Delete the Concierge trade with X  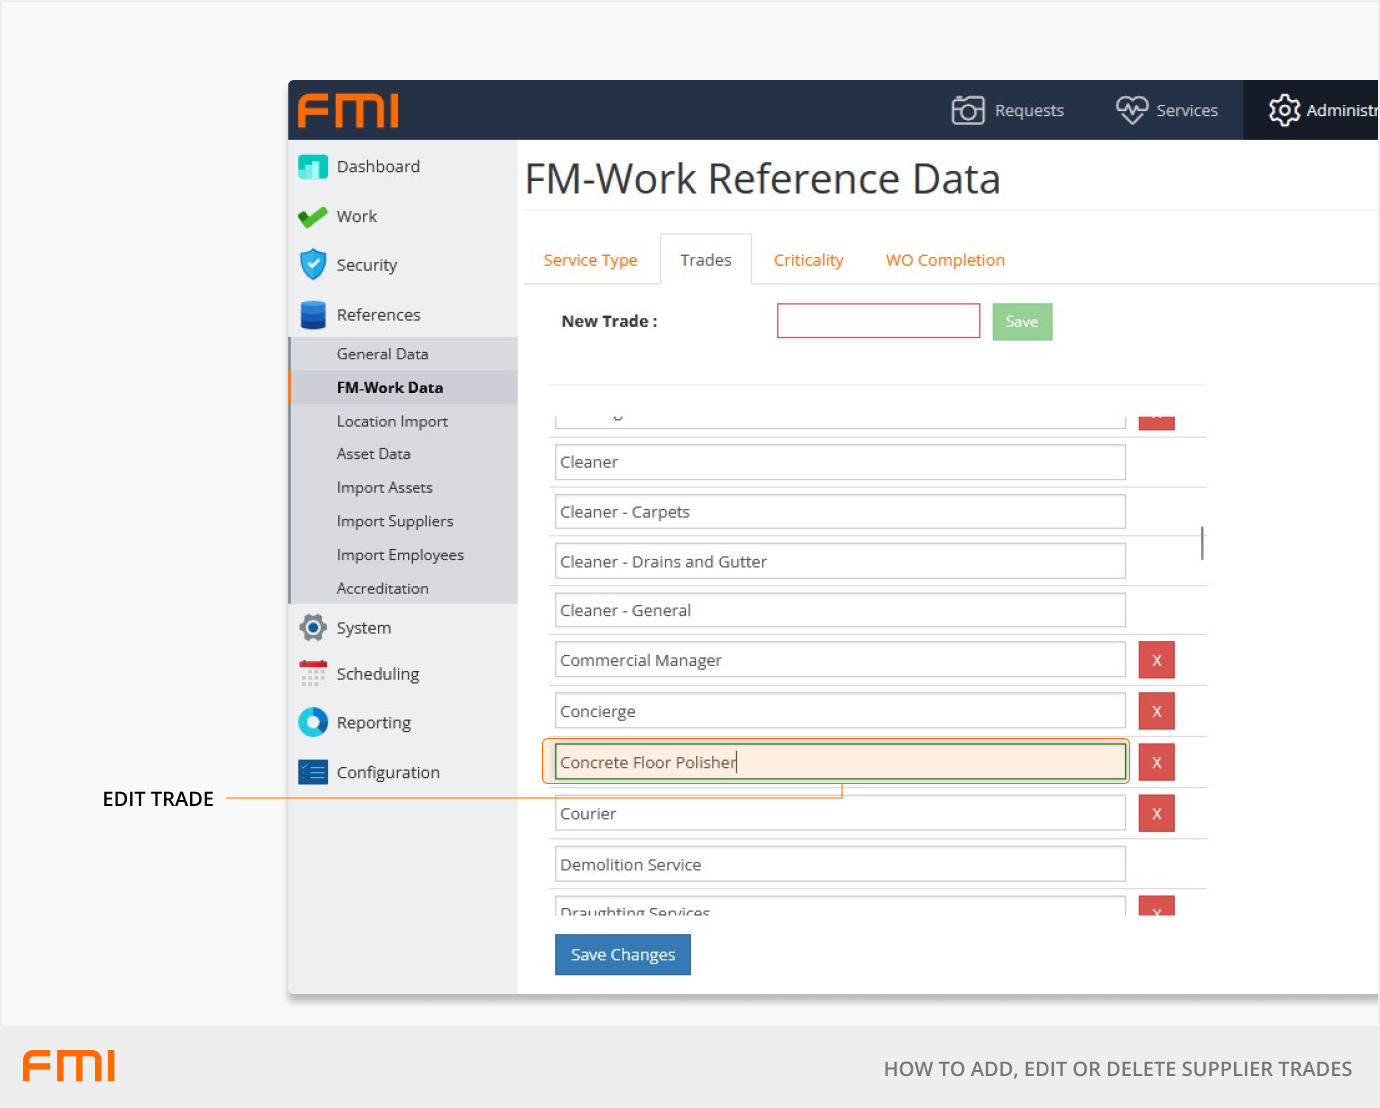pos(1156,712)
